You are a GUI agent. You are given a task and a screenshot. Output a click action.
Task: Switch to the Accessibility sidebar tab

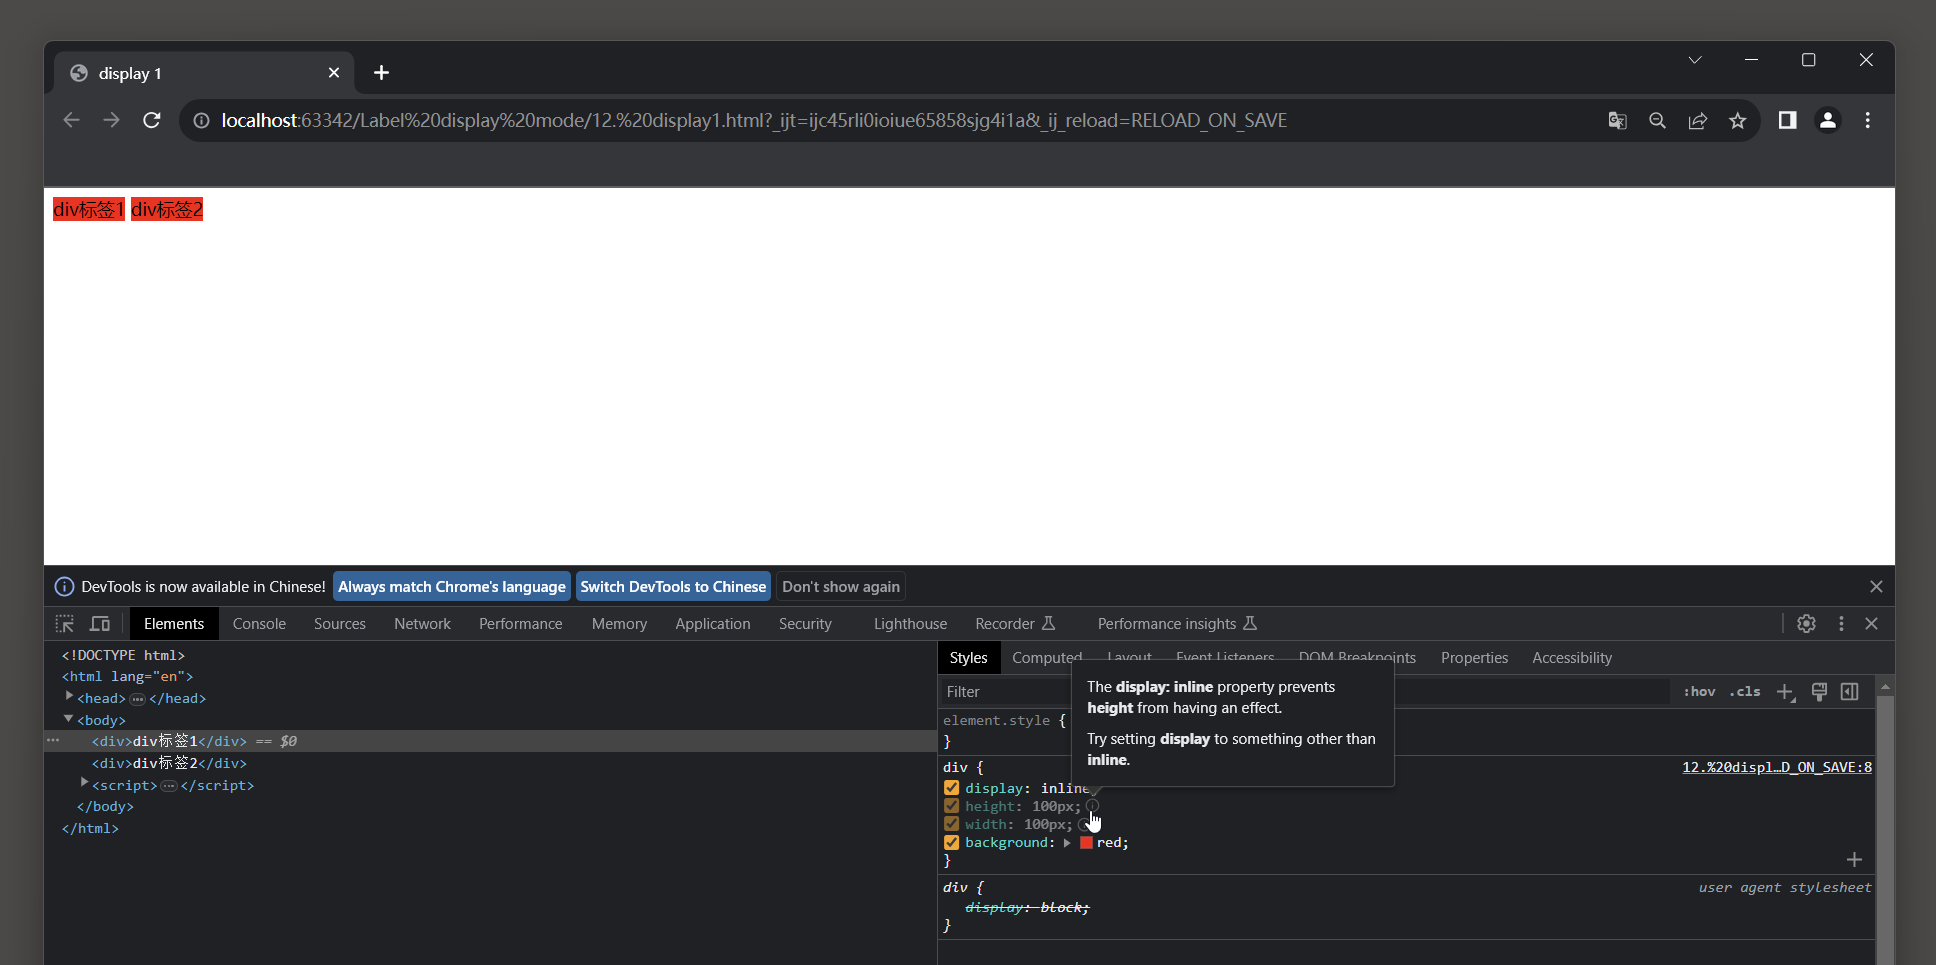tap(1572, 658)
